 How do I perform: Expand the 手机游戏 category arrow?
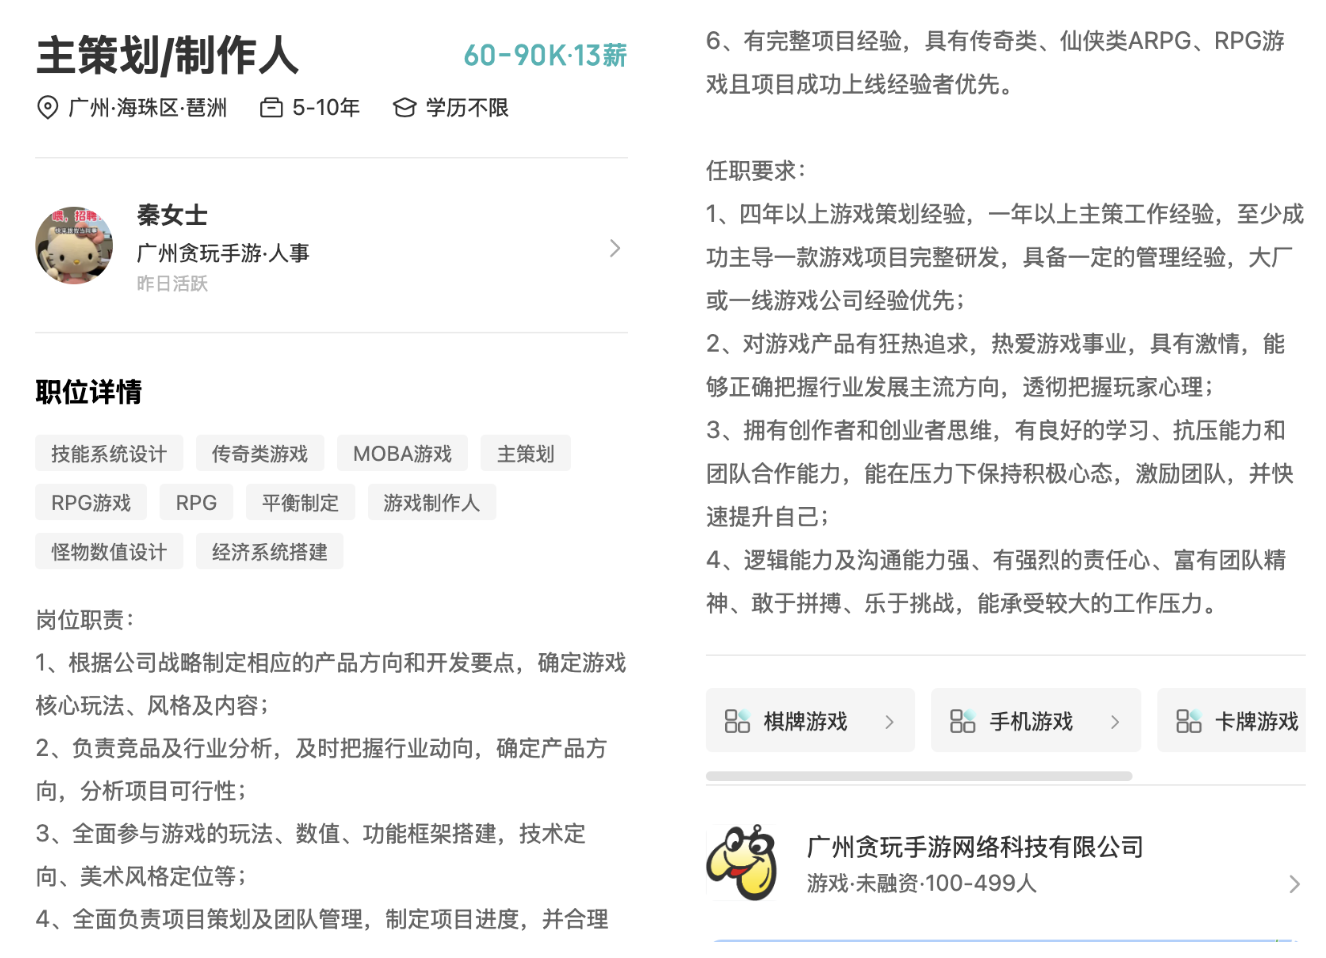point(1114,721)
